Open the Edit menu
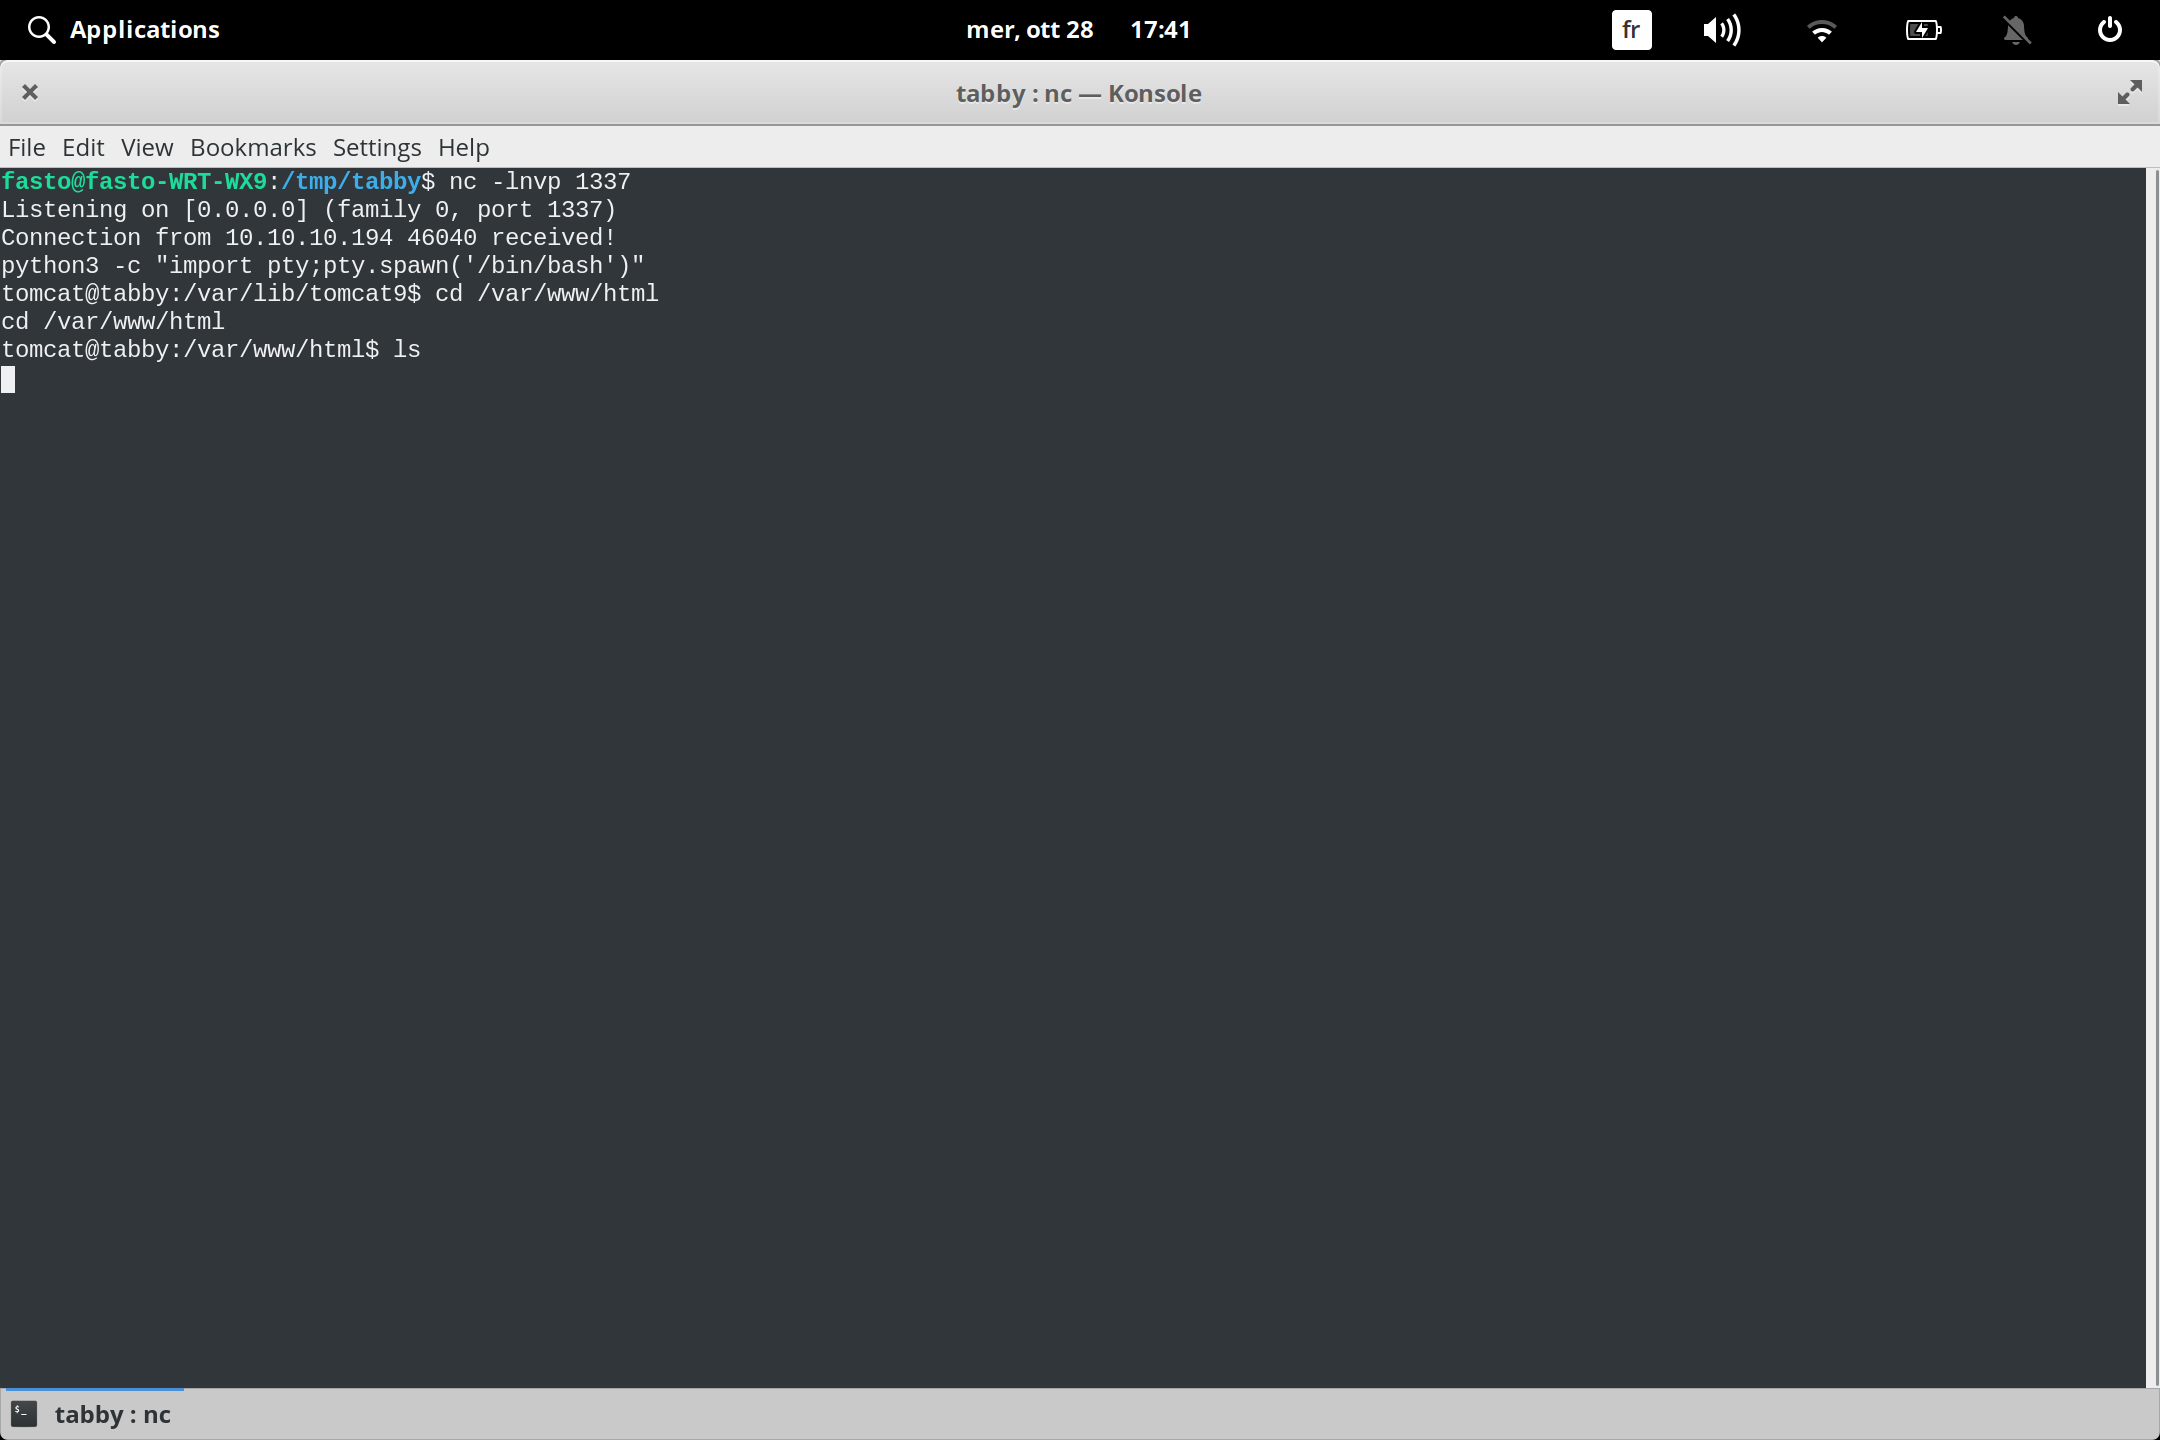Image resolution: width=2160 pixels, height=1440 pixels. 84,147
